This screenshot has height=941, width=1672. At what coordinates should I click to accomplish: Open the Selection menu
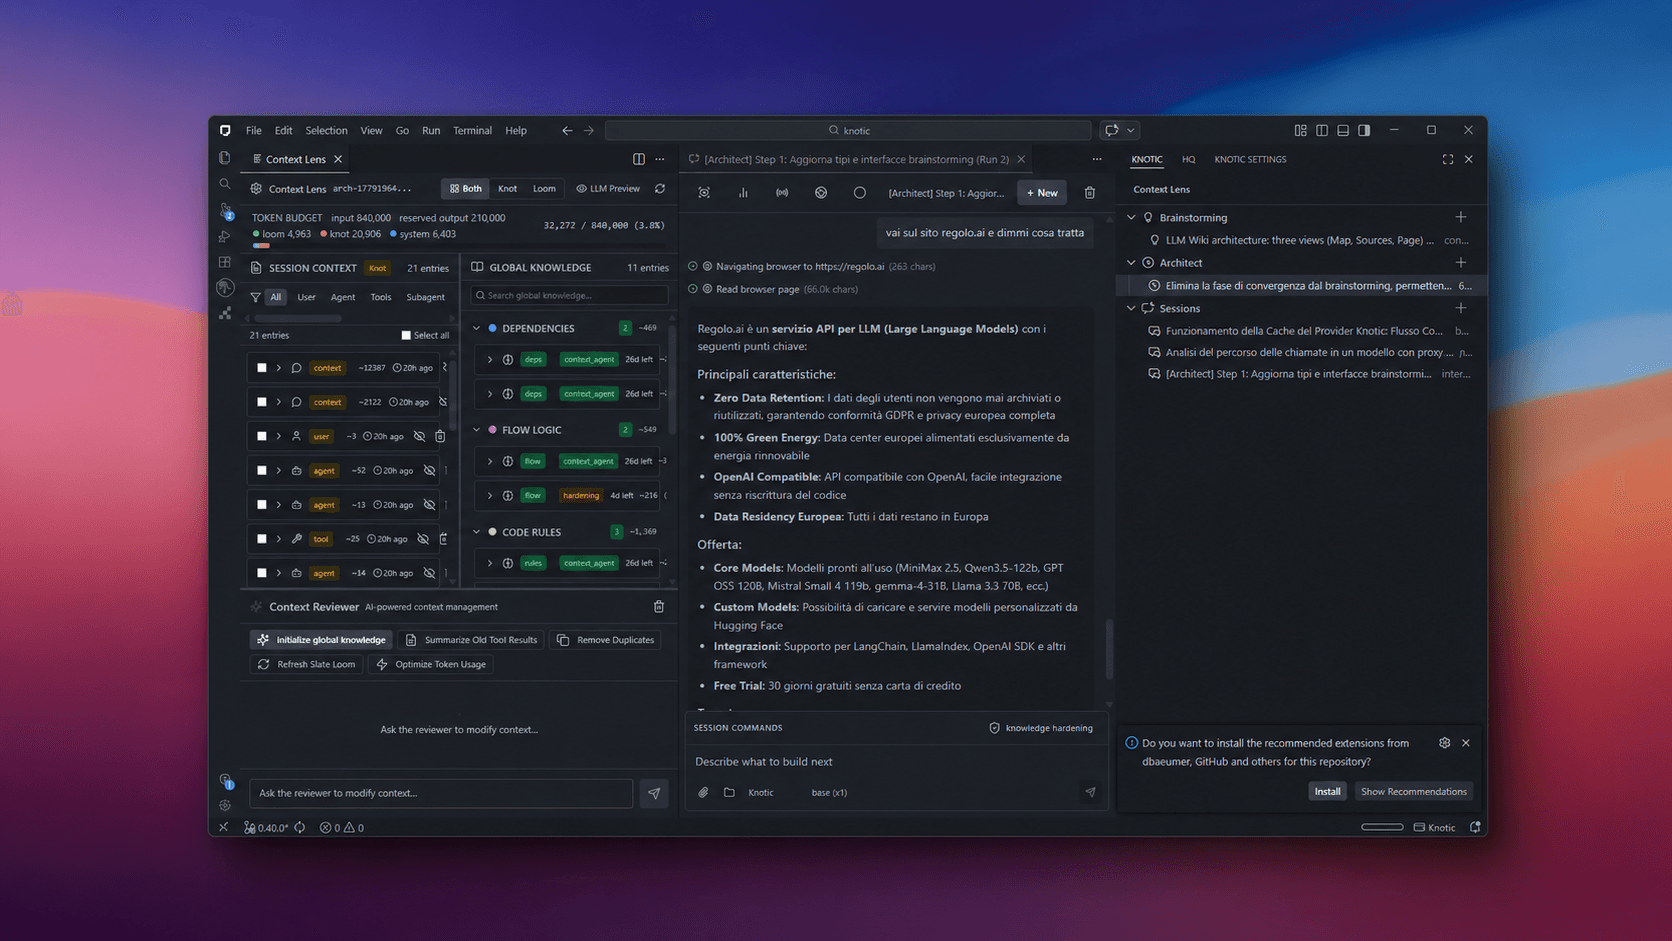pyautogui.click(x=326, y=130)
